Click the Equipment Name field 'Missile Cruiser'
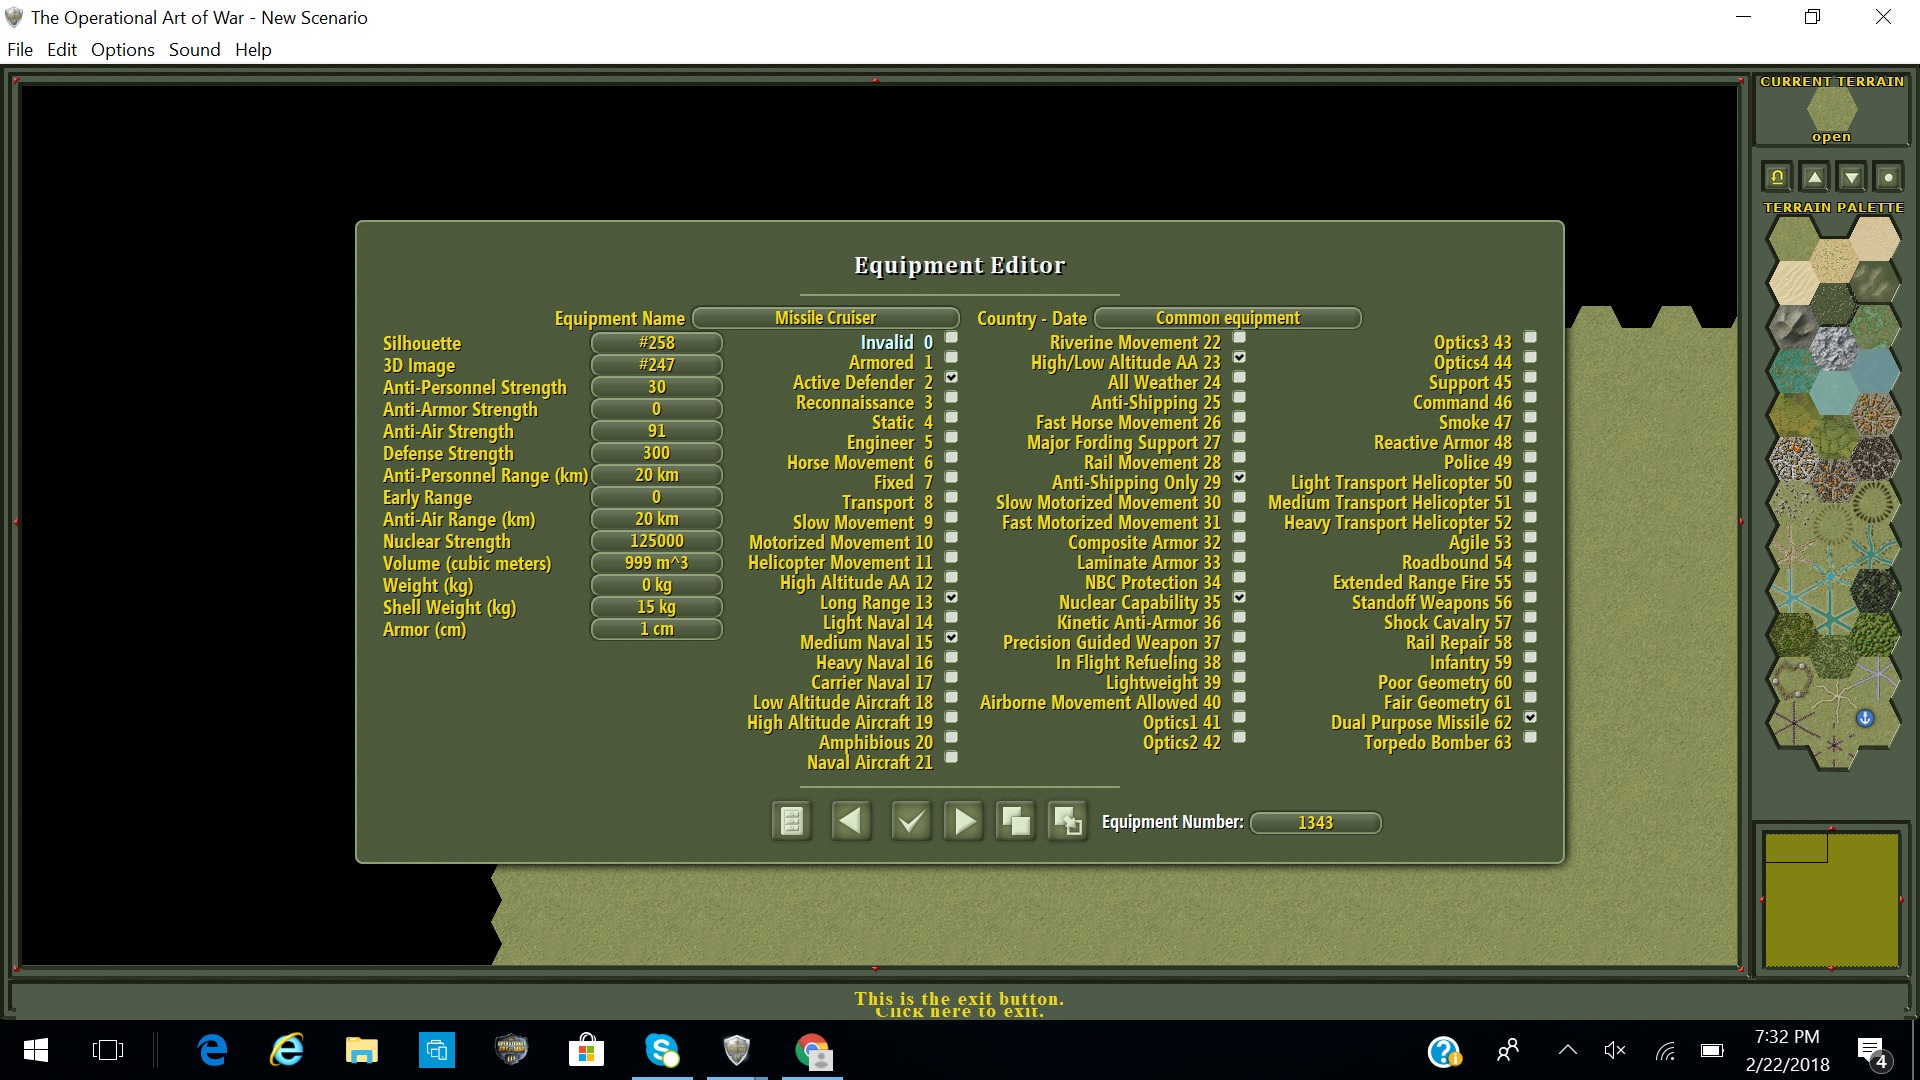This screenshot has width=1920, height=1080. tap(826, 318)
